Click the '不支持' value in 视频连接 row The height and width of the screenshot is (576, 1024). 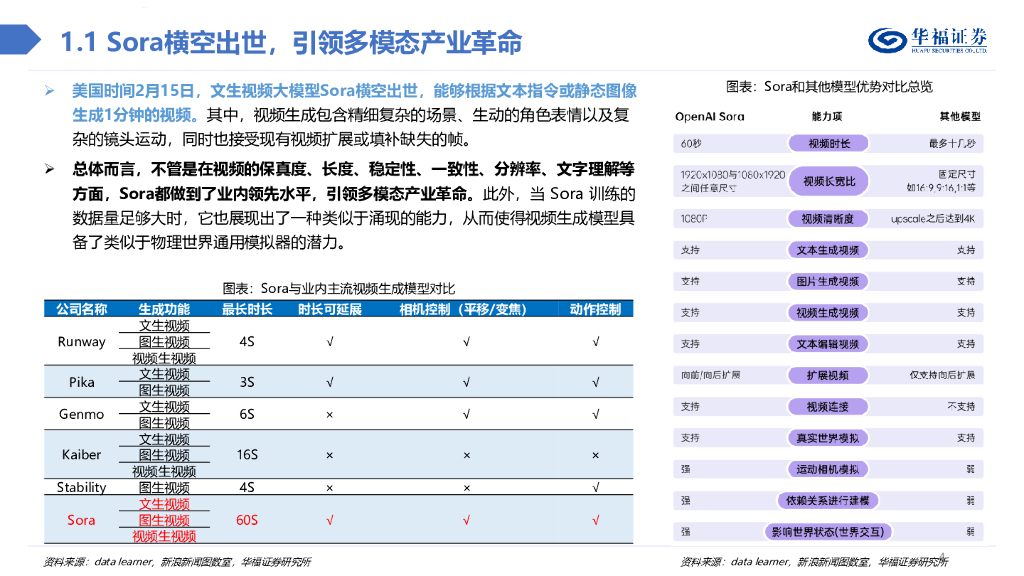pyautogui.click(x=961, y=406)
